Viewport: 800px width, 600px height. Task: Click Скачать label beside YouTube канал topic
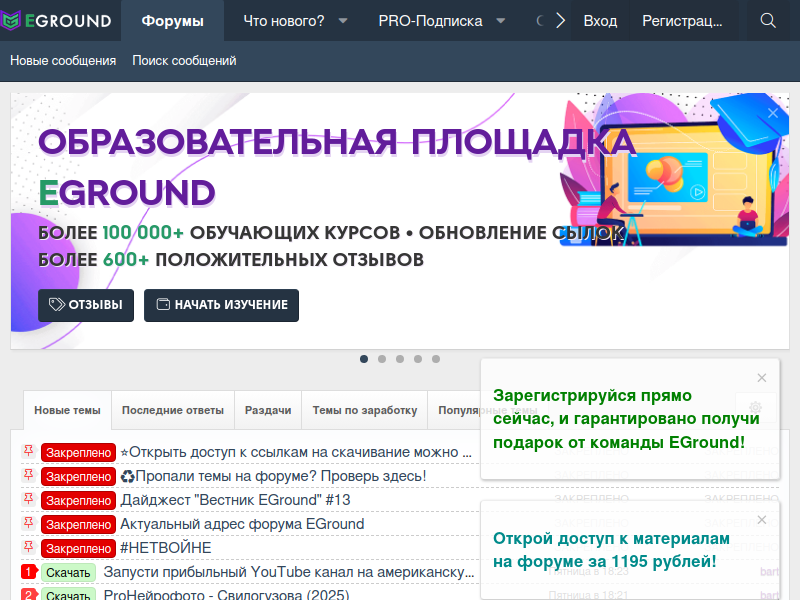coord(68,573)
